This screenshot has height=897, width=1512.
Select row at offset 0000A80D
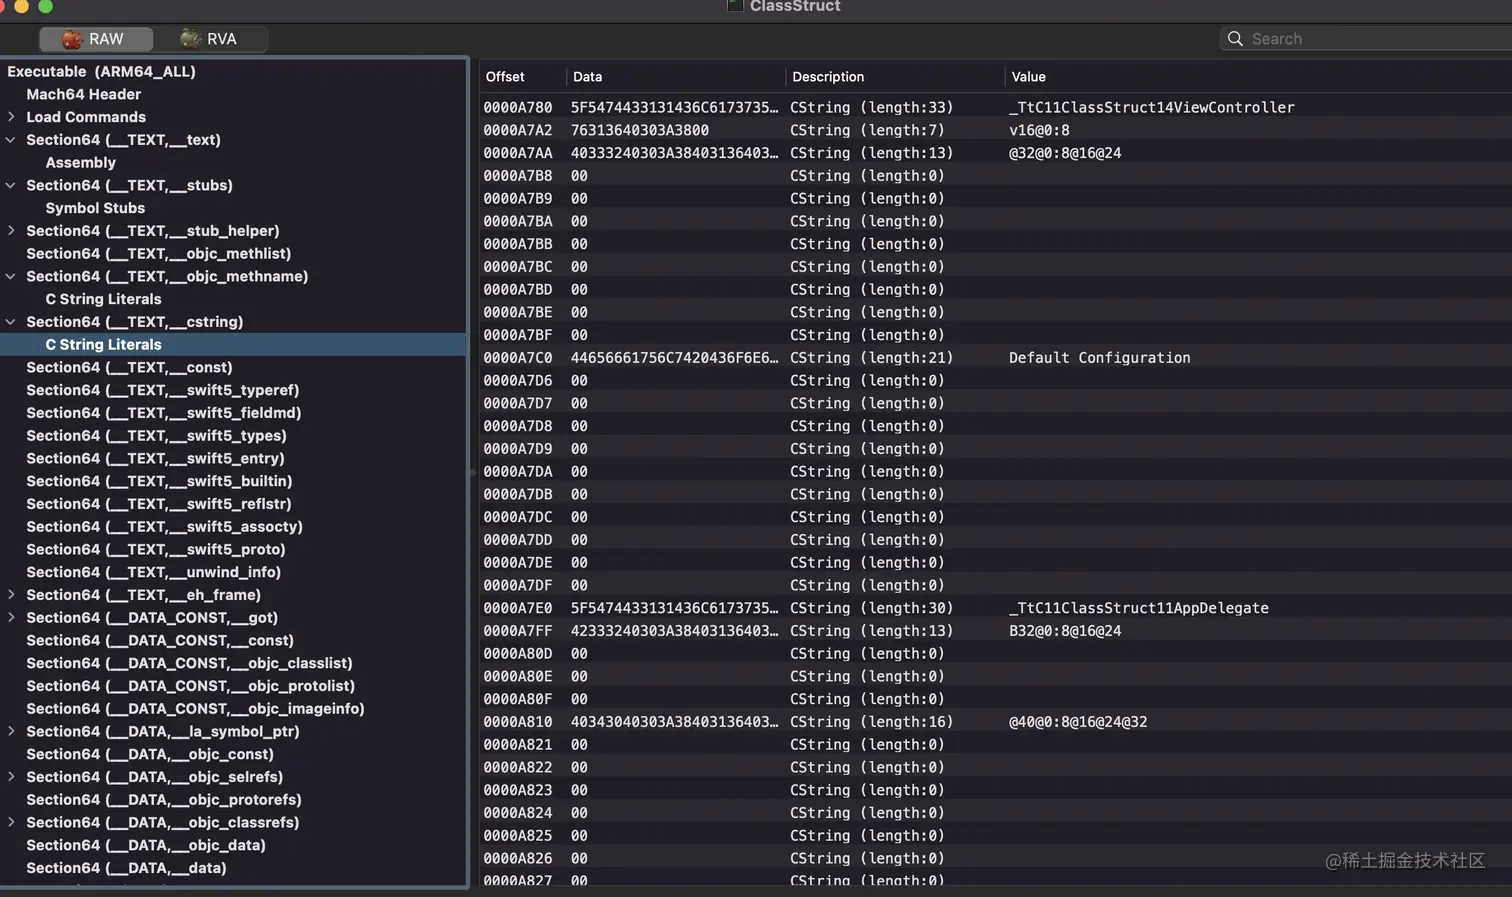[995, 654]
